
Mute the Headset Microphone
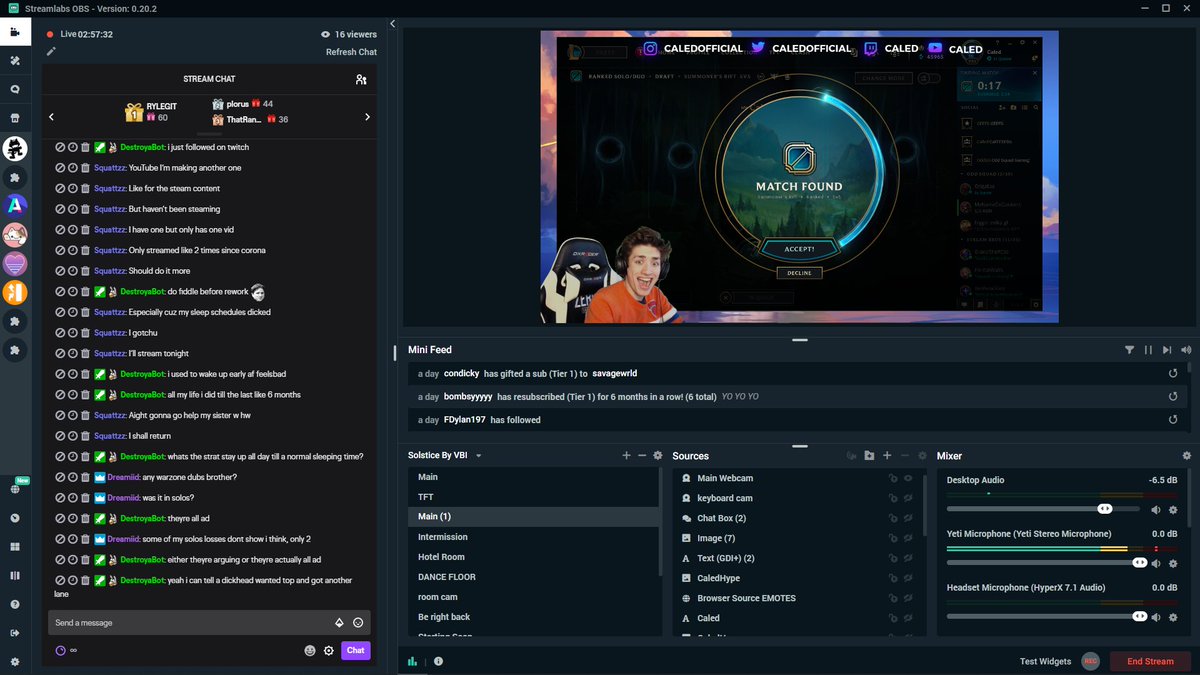click(x=1156, y=617)
